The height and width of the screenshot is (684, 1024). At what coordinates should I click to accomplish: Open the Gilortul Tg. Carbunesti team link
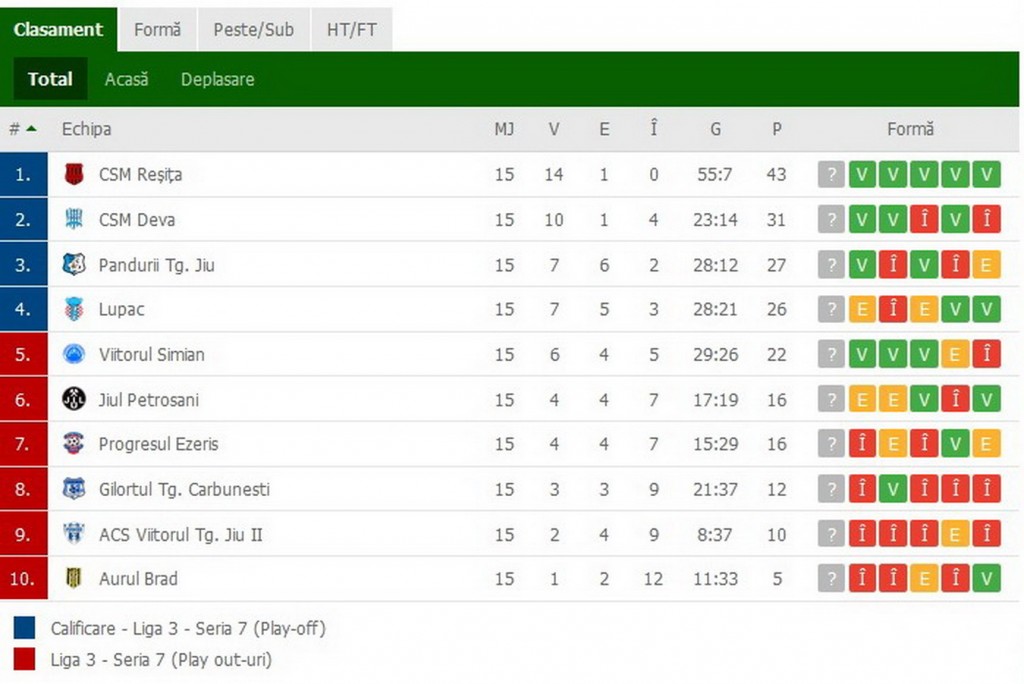point(184,489)
